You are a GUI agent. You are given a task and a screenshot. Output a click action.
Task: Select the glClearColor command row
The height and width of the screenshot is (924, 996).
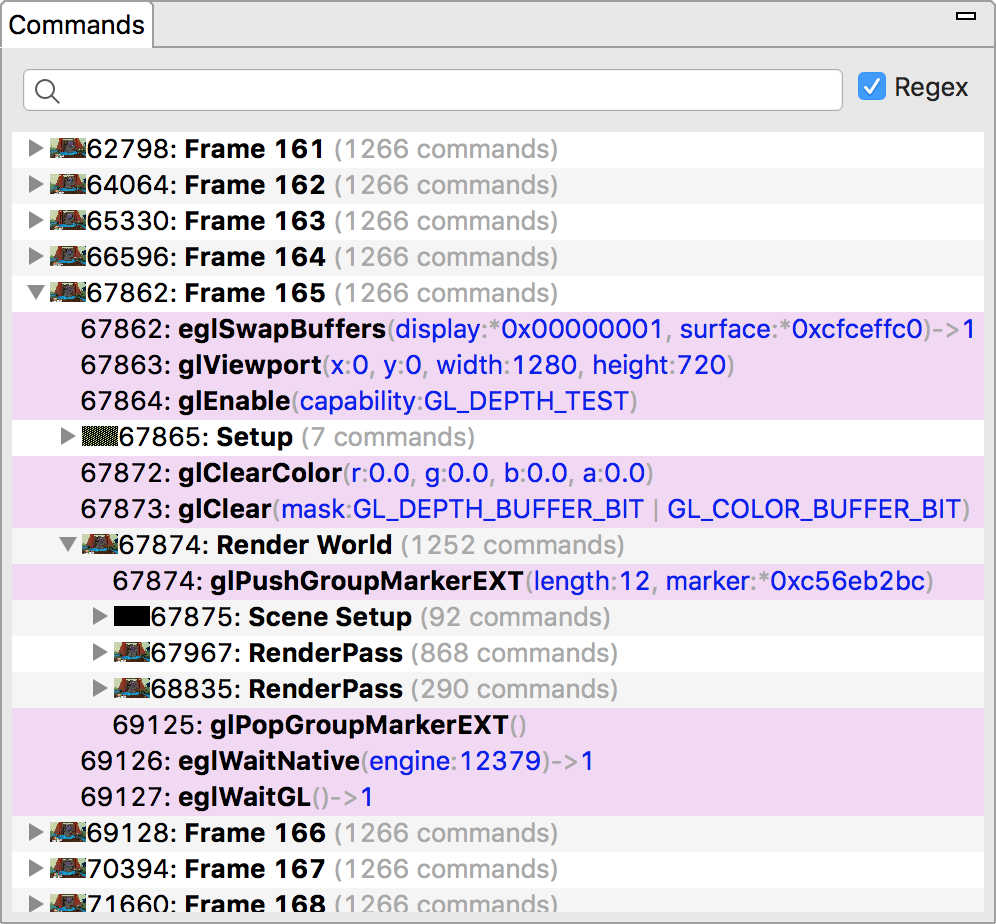(498, 473)
